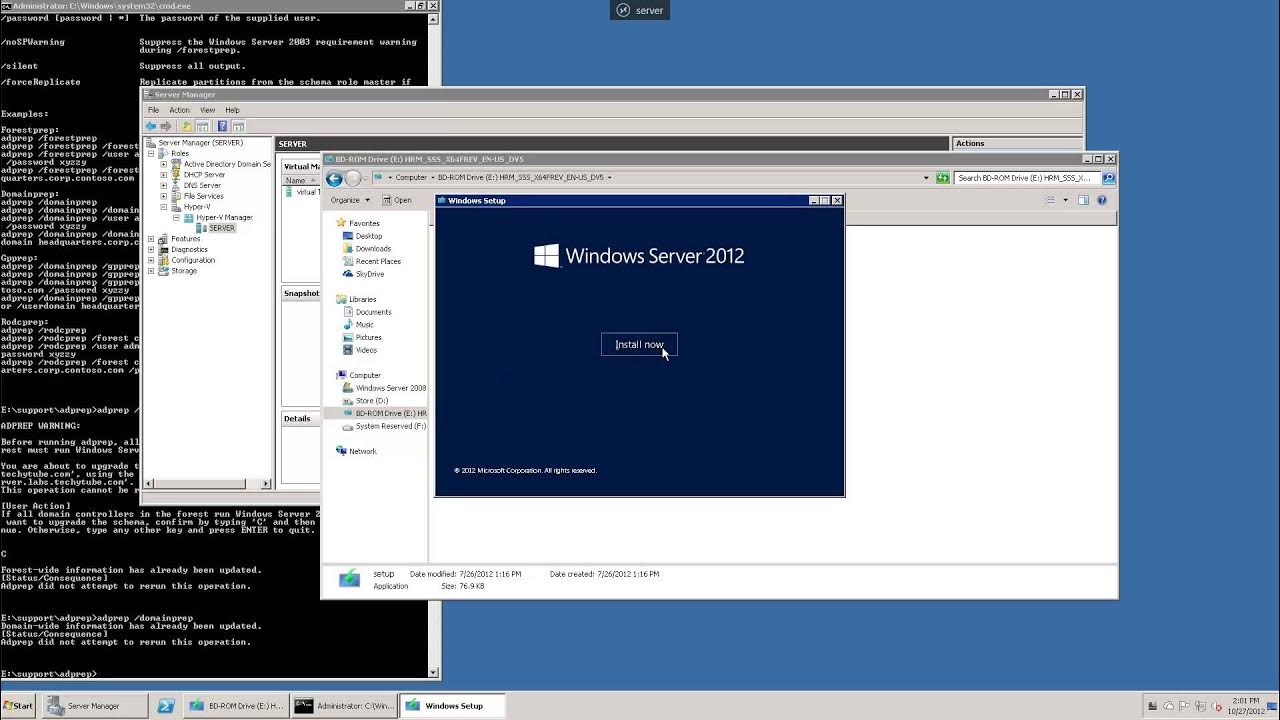Expand the DHCP Server node
Image resolution: width=1280 pixels, height=720 pixels.
(x=164, y=175)
